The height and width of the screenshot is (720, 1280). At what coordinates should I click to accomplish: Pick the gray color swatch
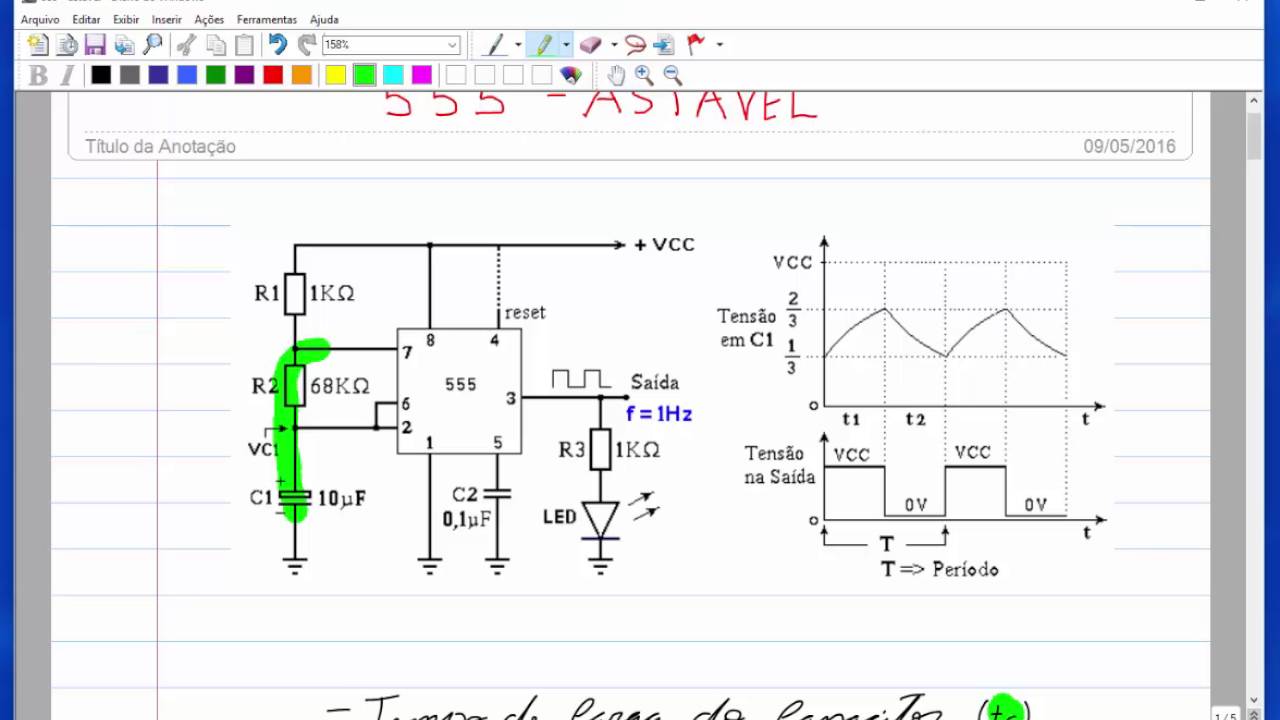click(130, 75)
